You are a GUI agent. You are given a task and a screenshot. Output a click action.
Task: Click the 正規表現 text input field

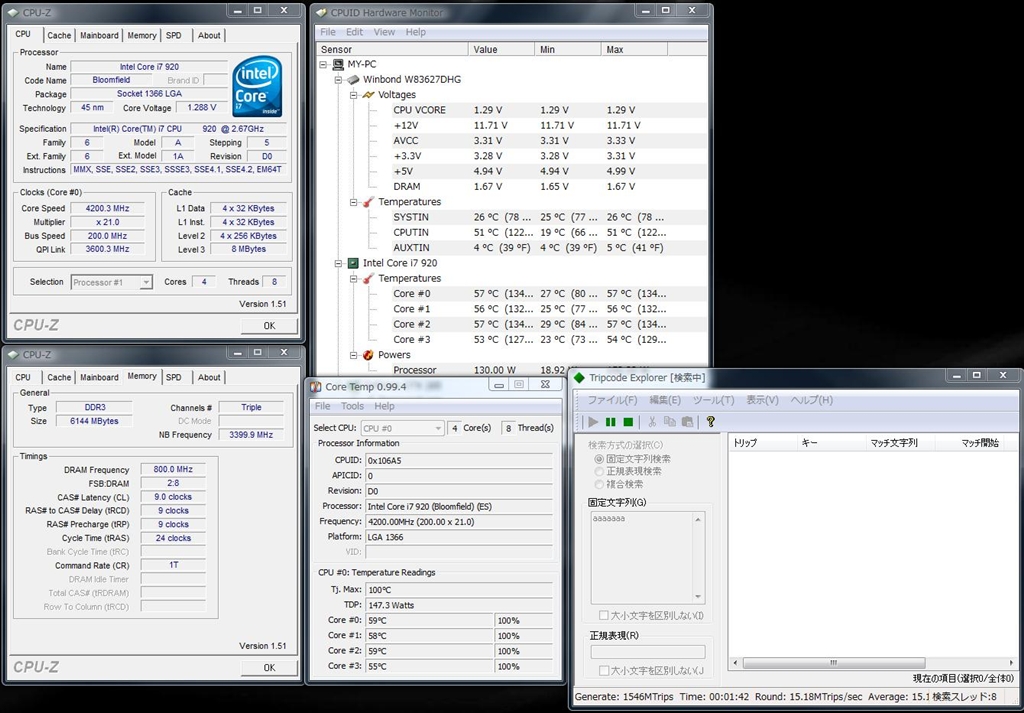647,652
